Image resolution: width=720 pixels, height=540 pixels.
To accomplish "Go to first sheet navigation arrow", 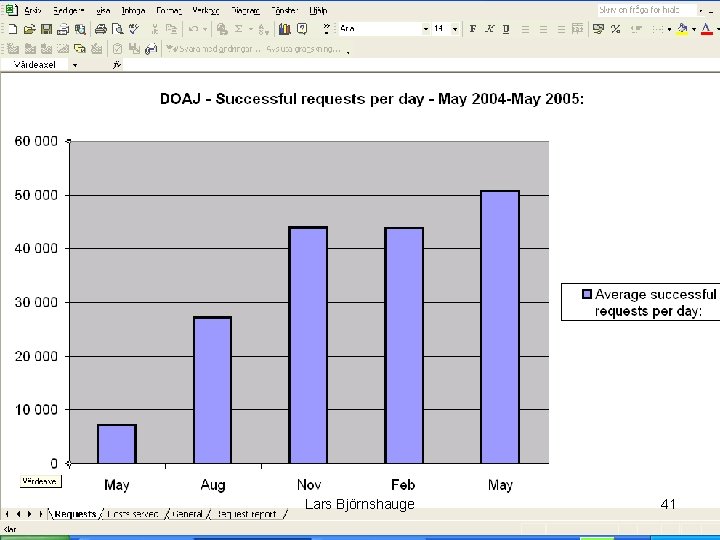I will 7,514.
